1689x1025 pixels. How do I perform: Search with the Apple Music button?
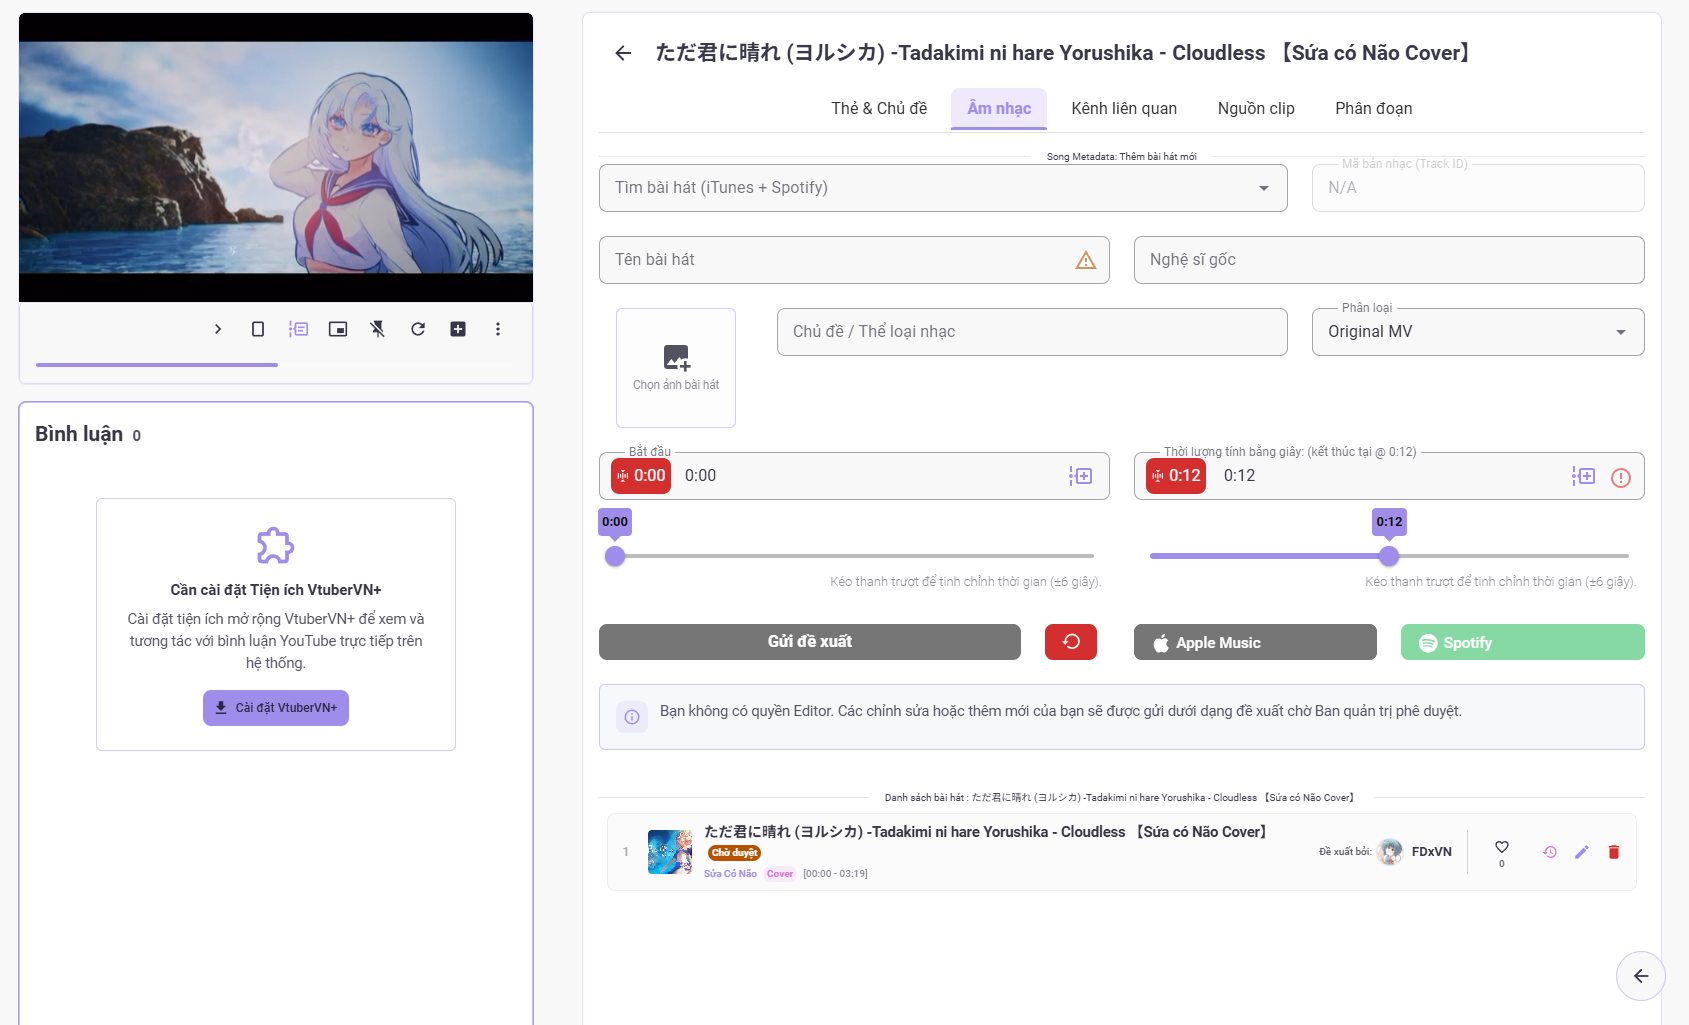tap(1255, 642)
